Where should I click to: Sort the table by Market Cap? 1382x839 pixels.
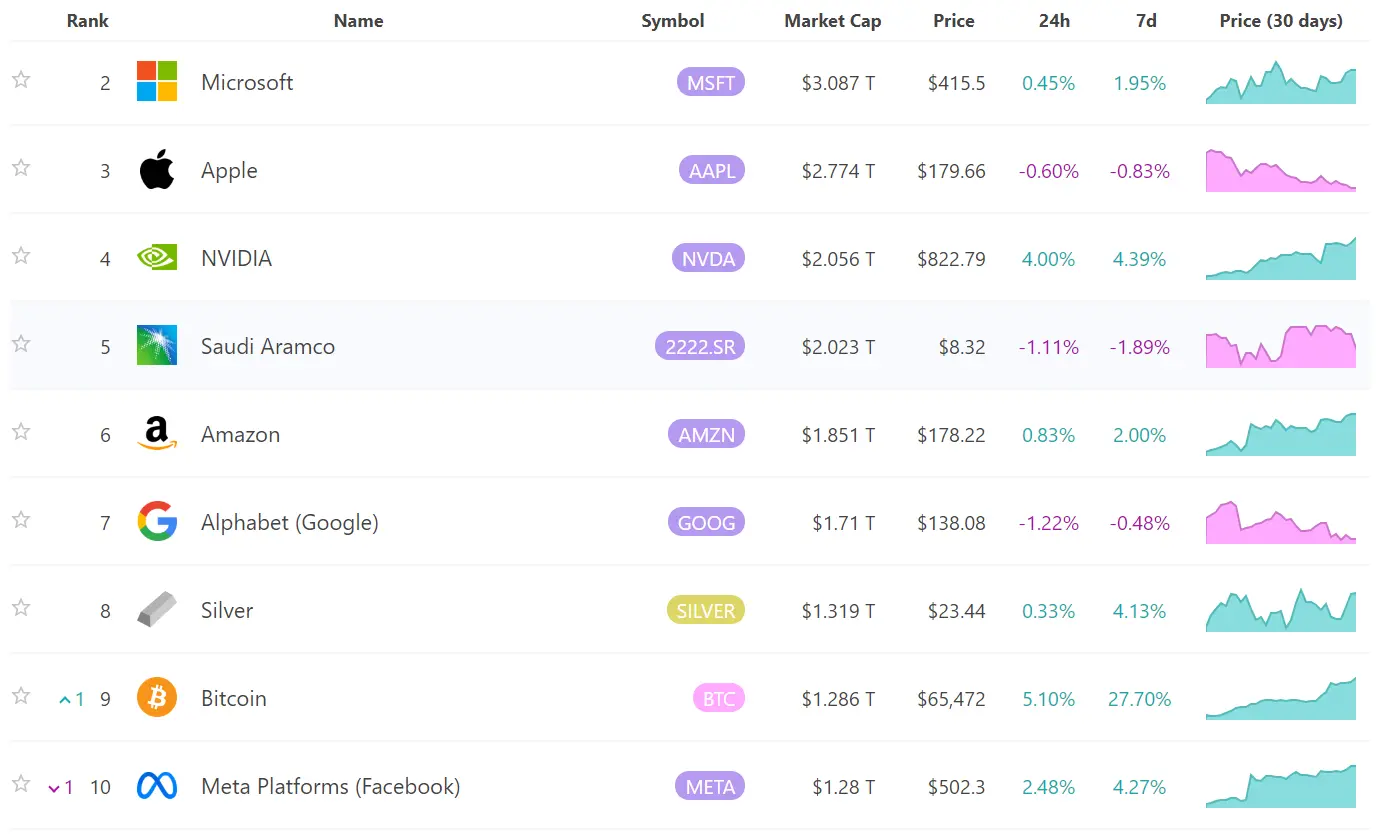[833, 20]
